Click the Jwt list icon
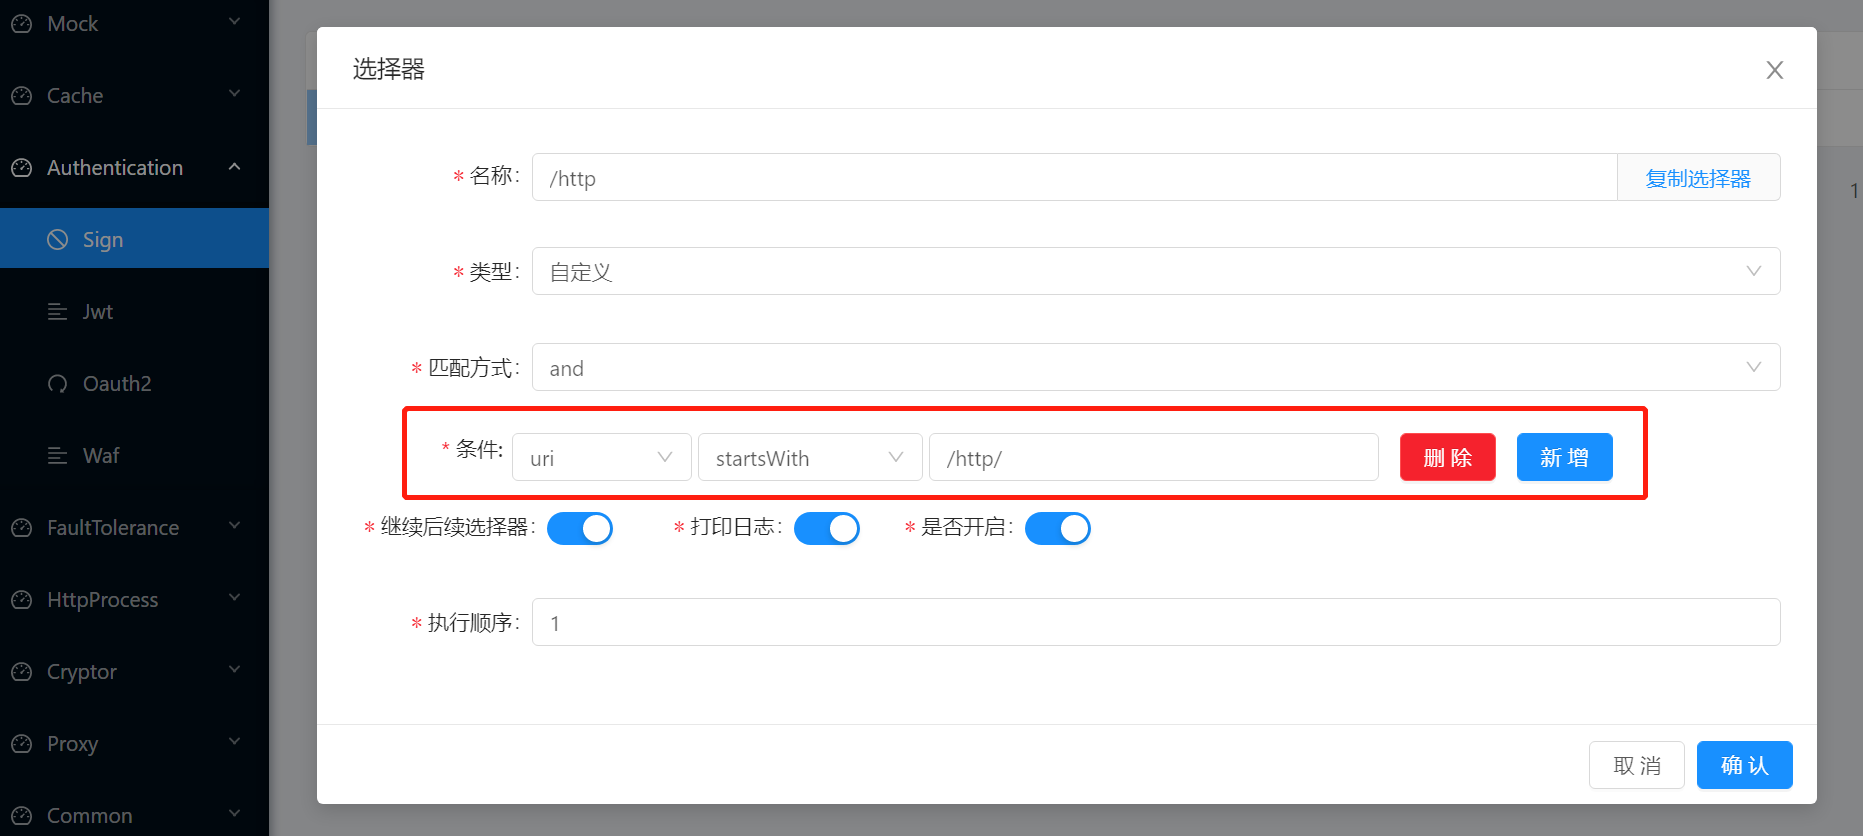This screenshot has width=1863, height=836. coord(58,312)
